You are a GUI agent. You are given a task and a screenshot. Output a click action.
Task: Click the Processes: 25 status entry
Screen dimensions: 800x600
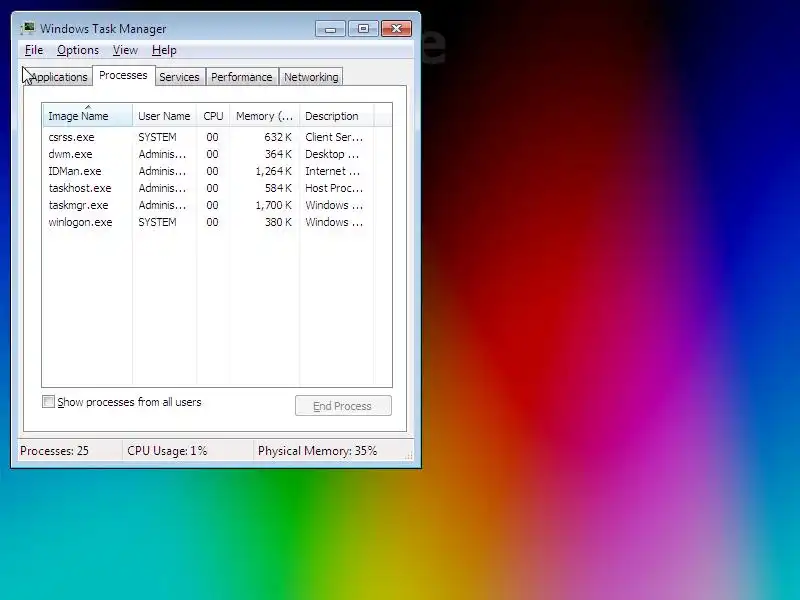click(x=54, y=451)
